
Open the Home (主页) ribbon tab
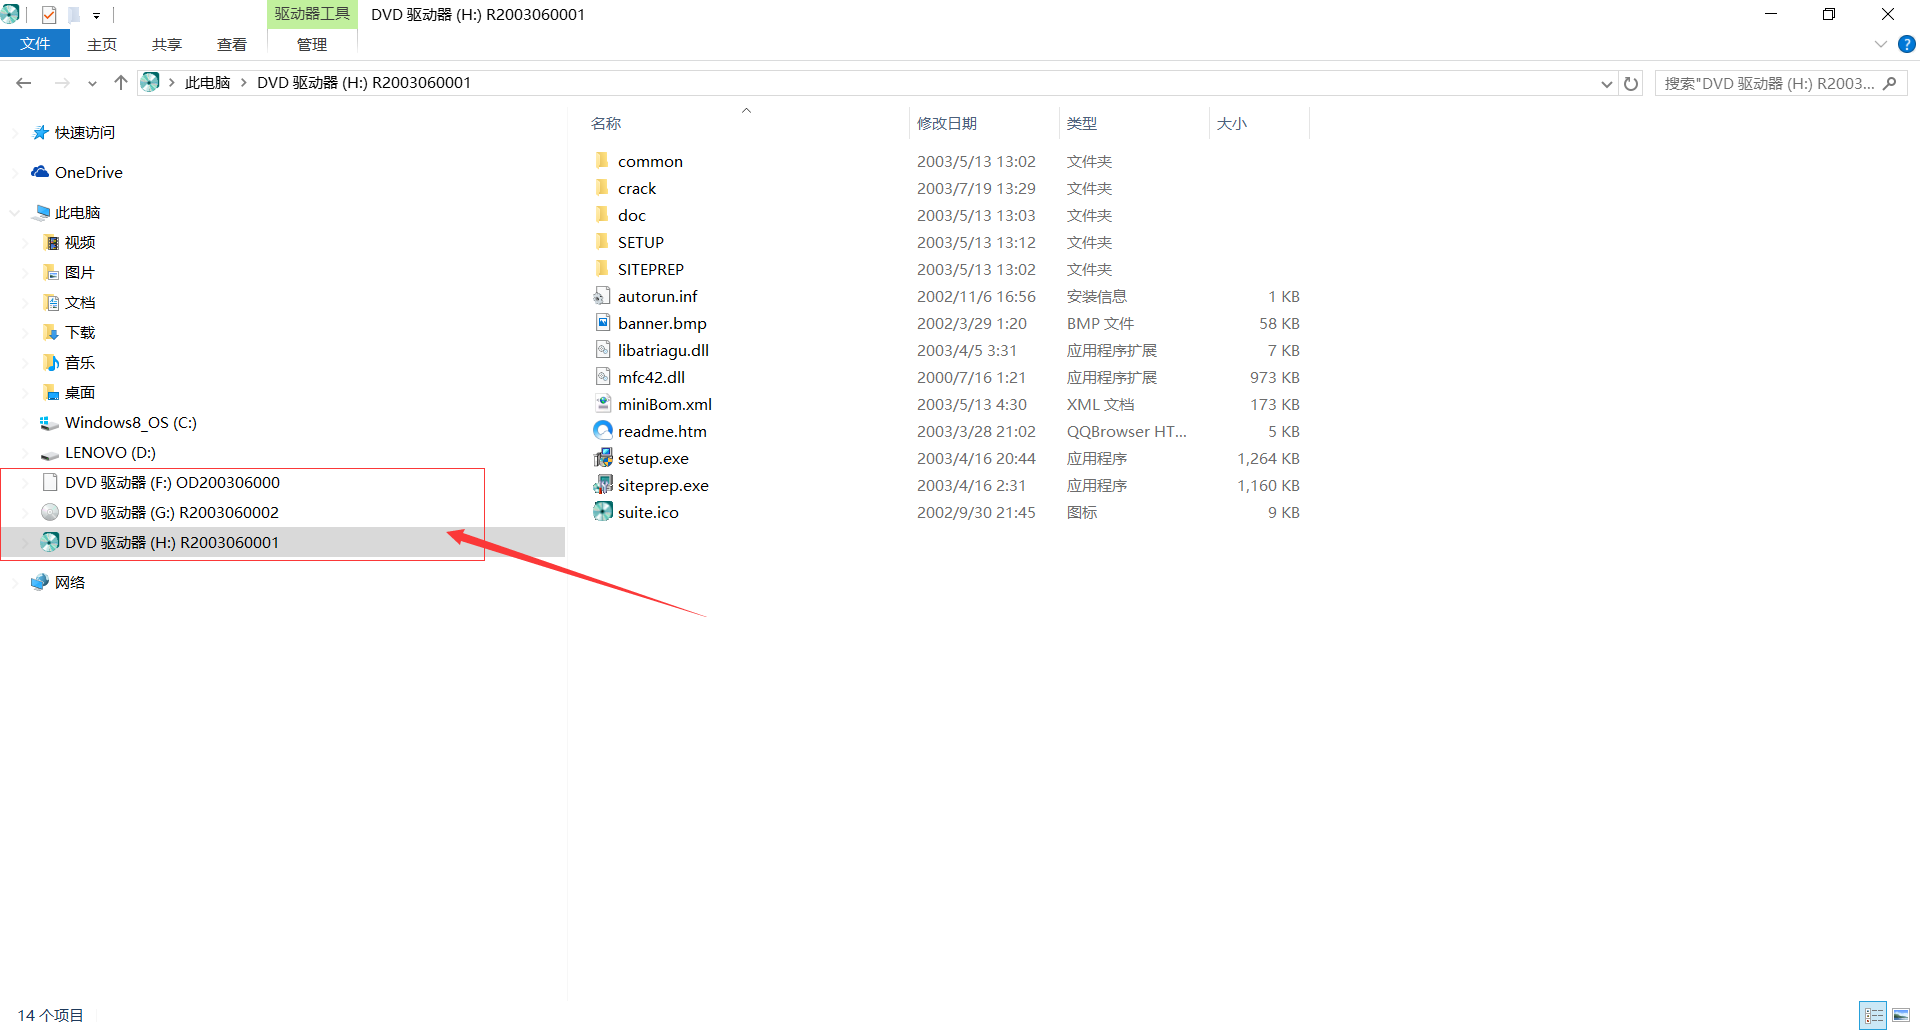coord(102,44)
